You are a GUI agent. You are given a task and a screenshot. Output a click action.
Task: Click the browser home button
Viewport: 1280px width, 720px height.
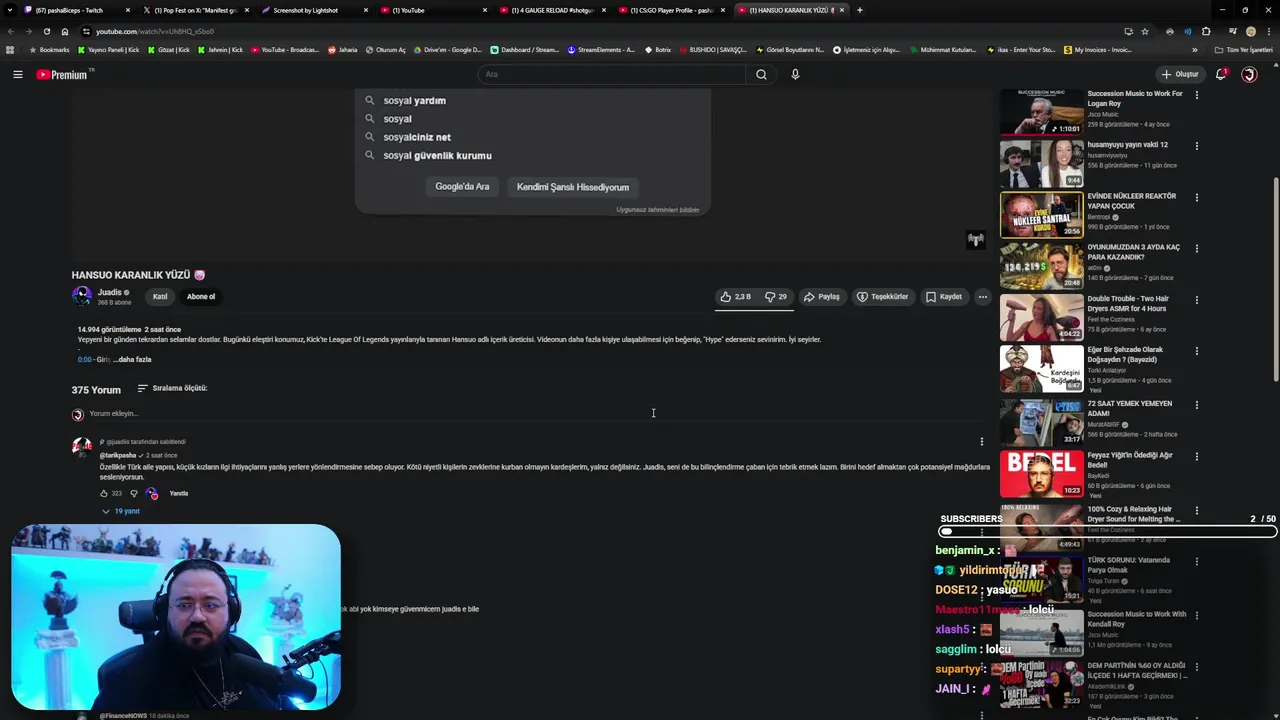pos(65,31)
